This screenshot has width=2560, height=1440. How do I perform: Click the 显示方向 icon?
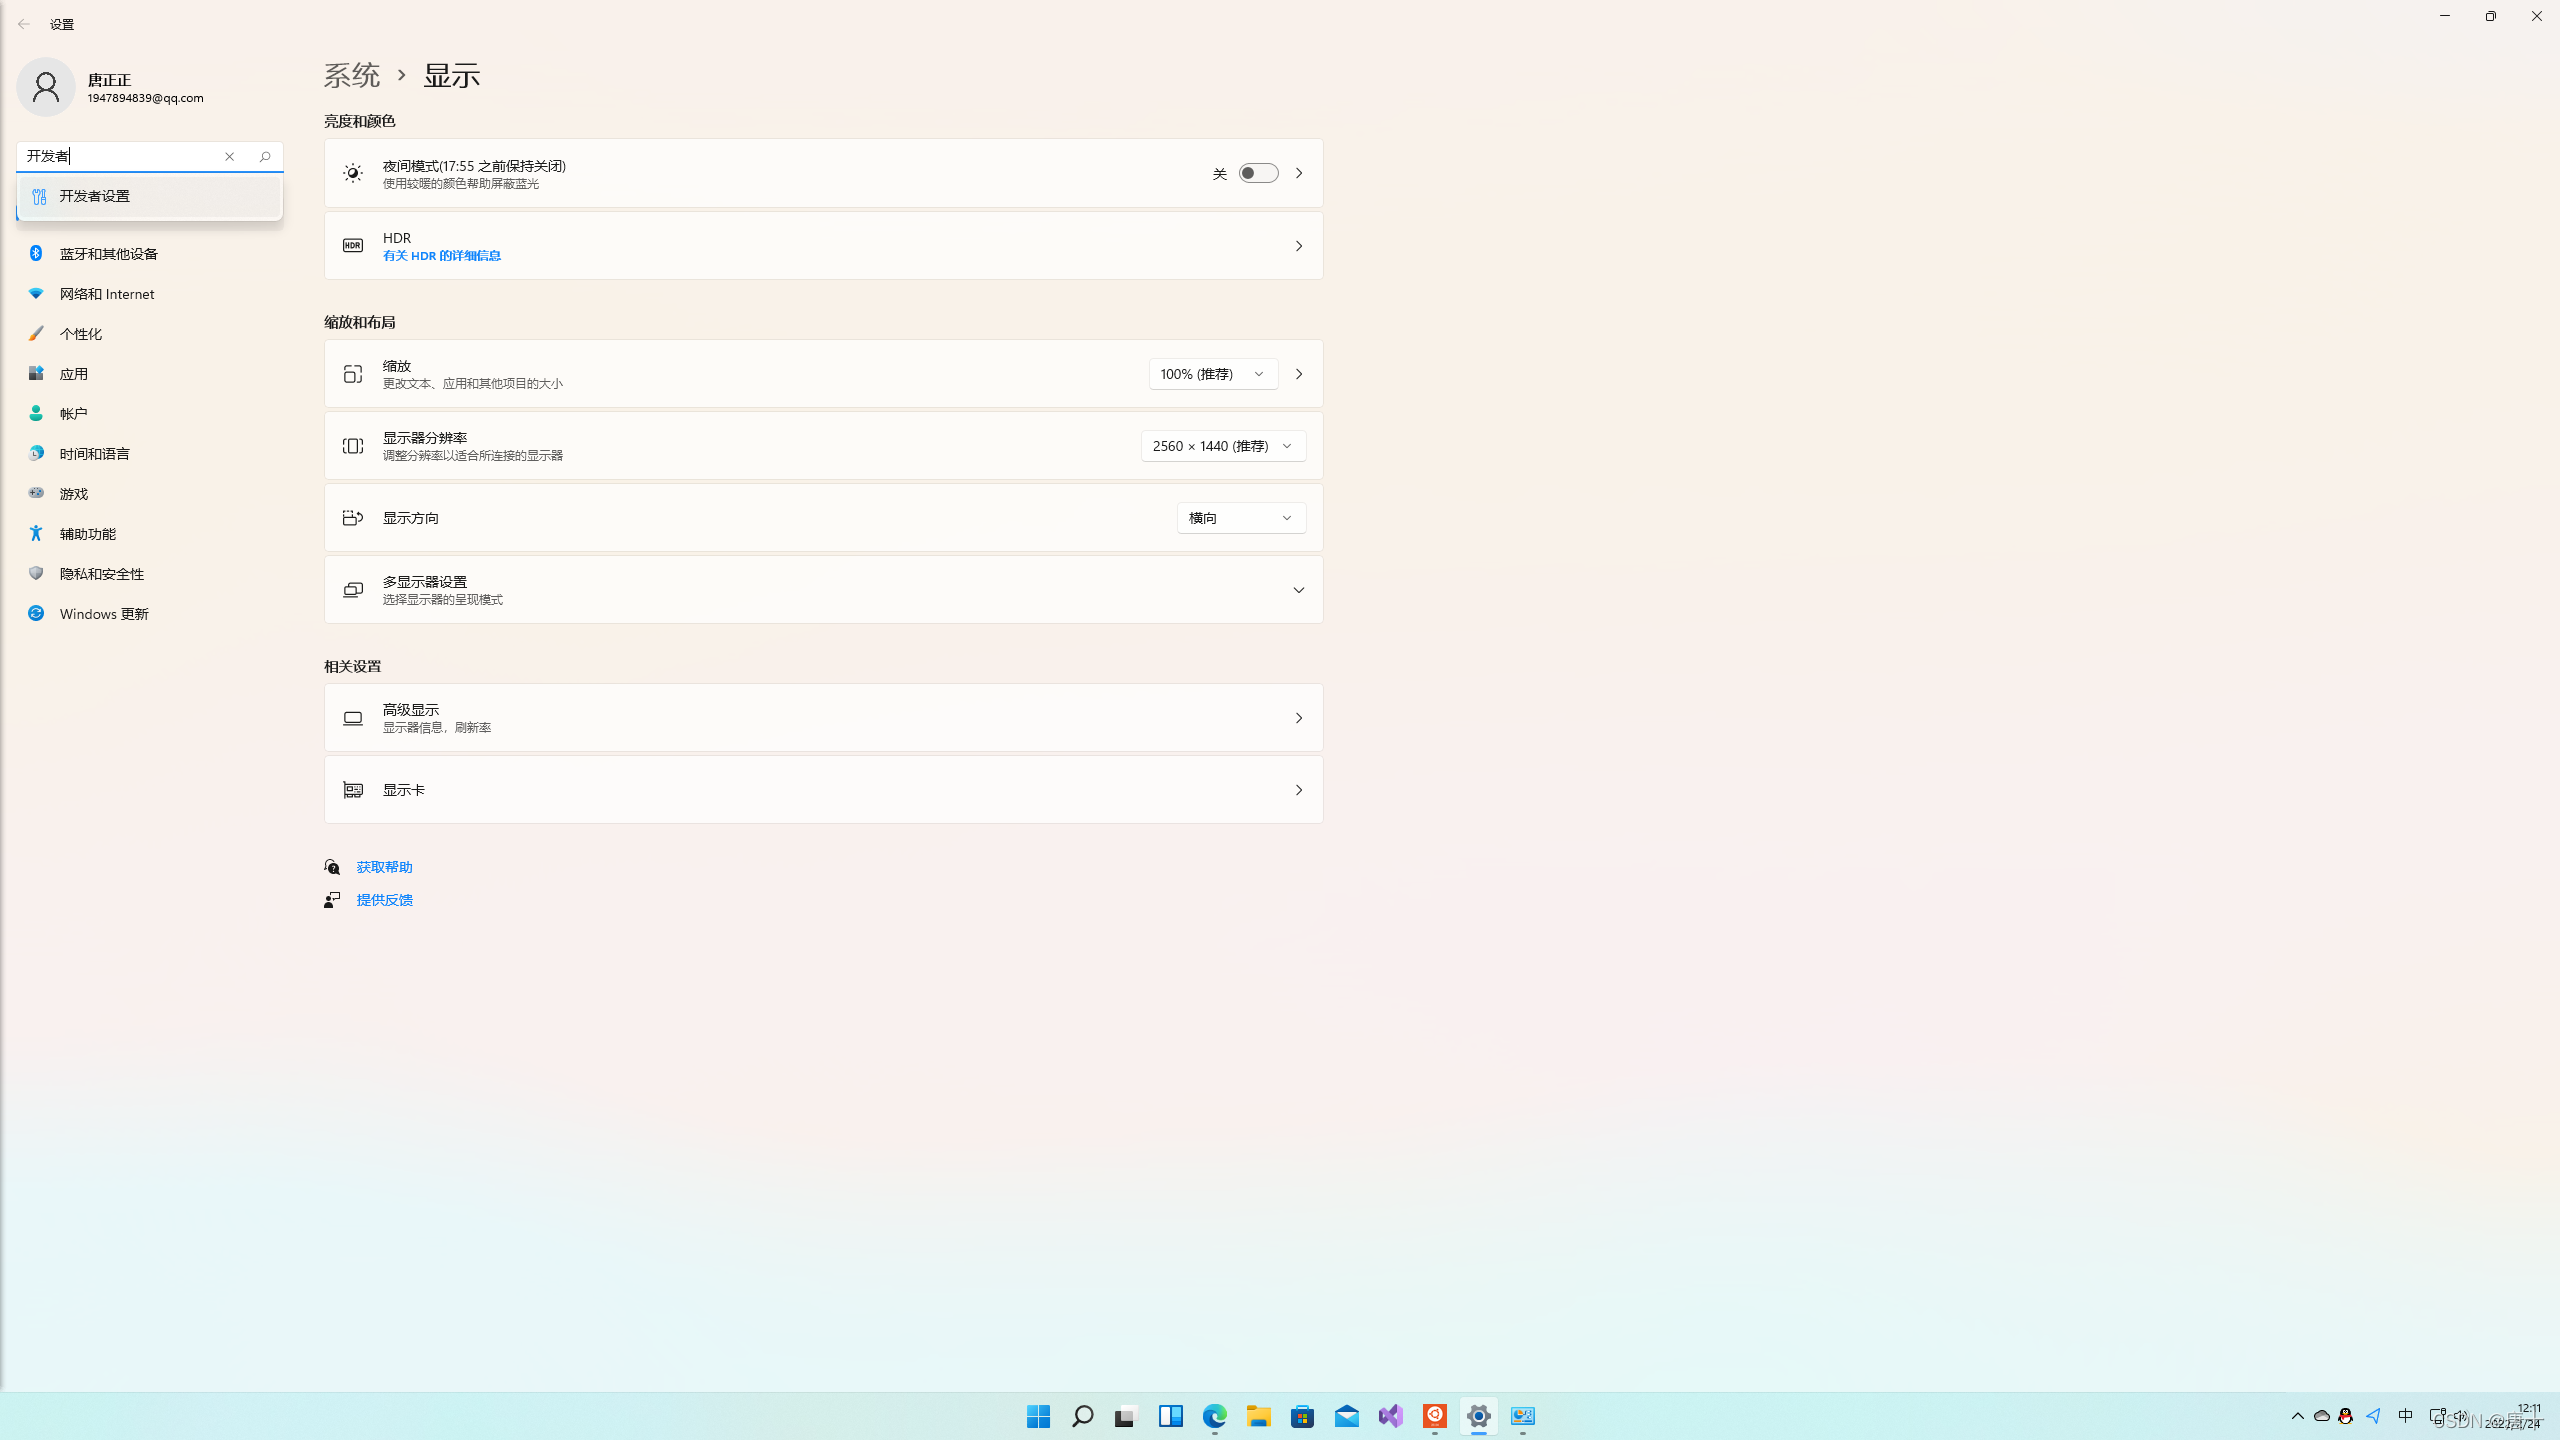coord(353,518)
